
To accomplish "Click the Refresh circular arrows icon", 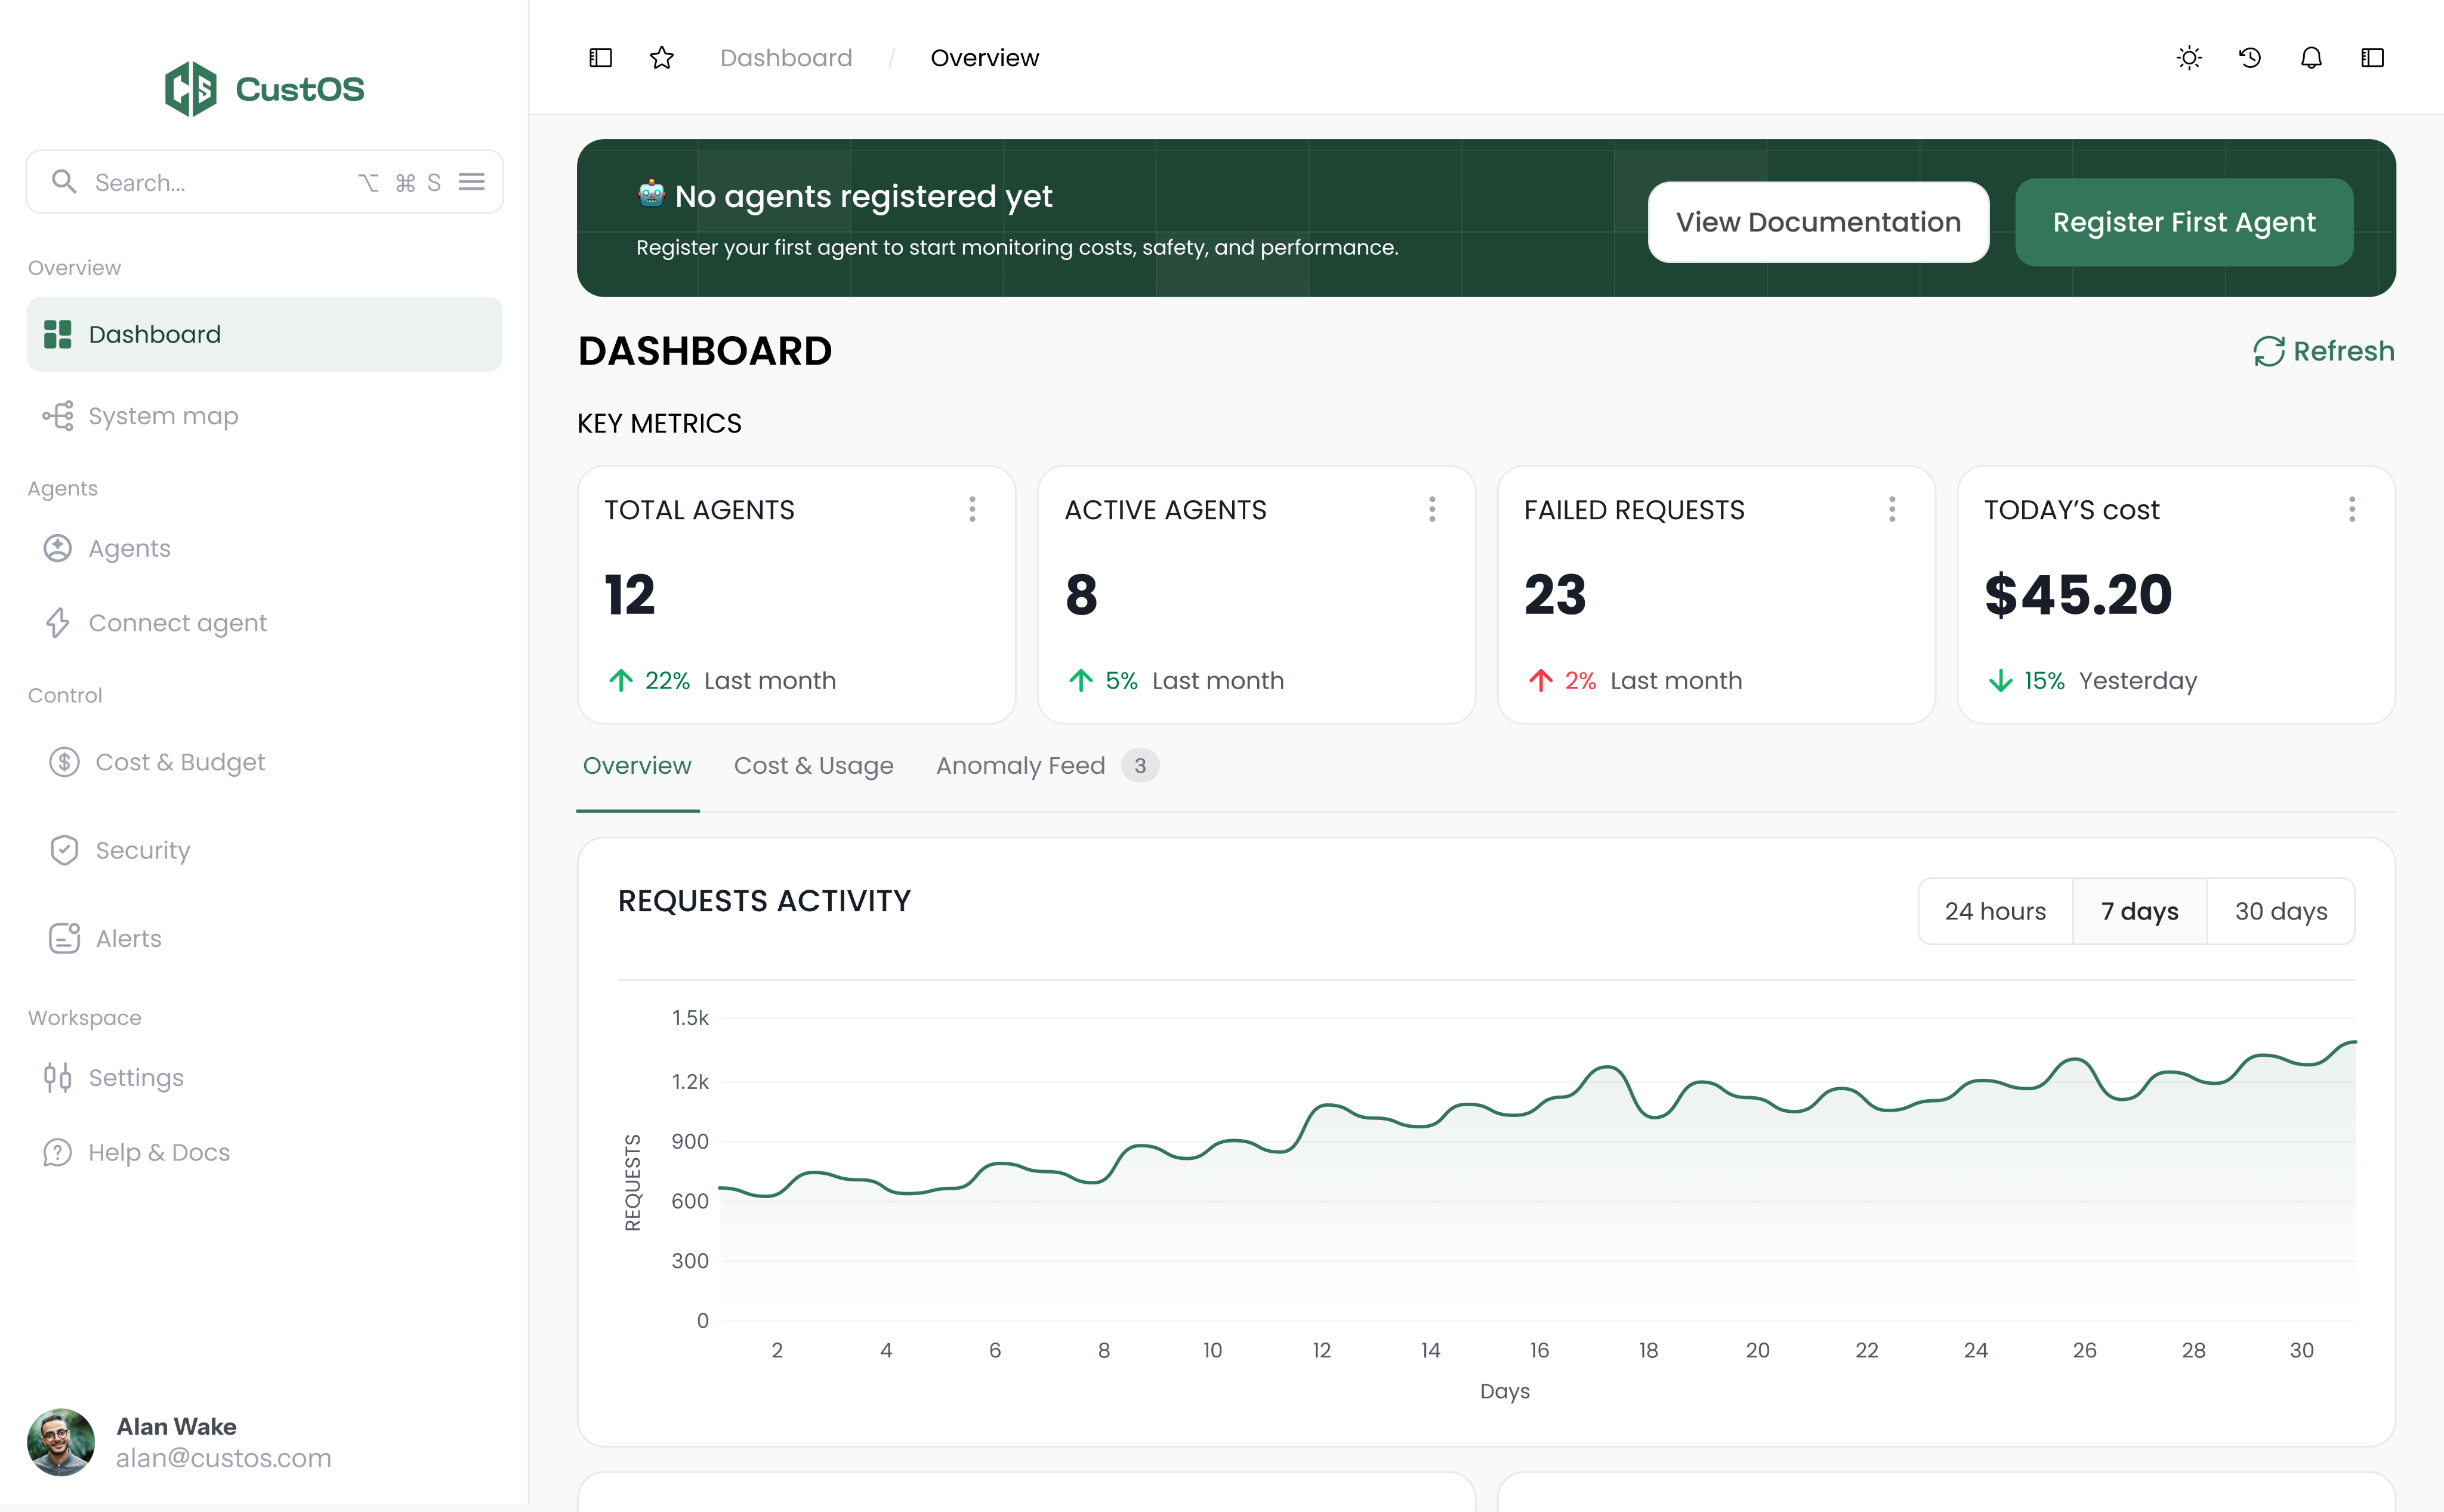I will 2268,351.
